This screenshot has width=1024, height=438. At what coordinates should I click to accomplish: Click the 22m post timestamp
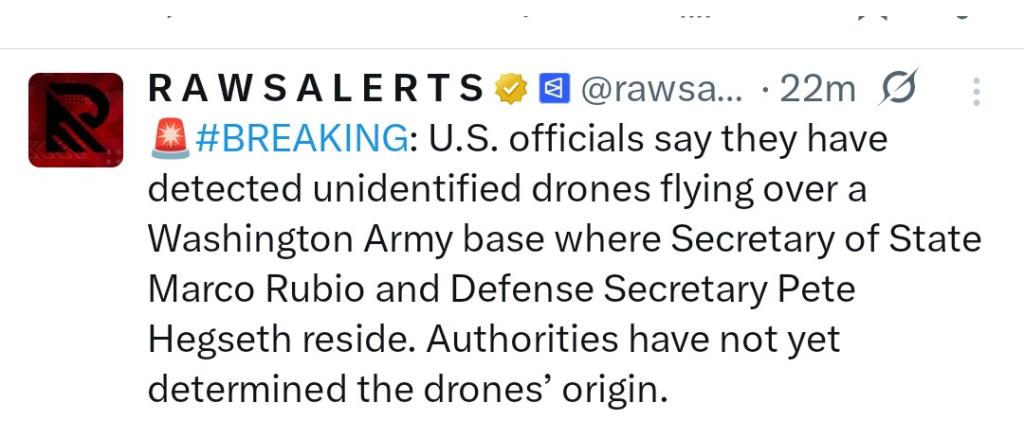(817, 90)
